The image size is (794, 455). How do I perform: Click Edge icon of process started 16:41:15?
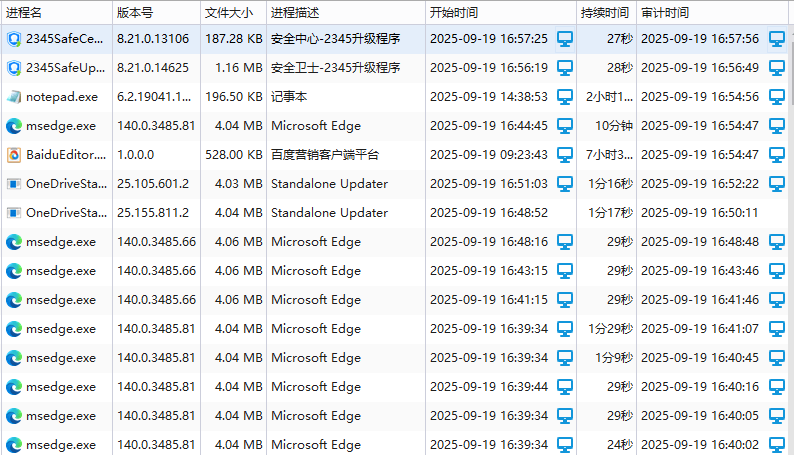pyautogui.click(x=14, y=300)
